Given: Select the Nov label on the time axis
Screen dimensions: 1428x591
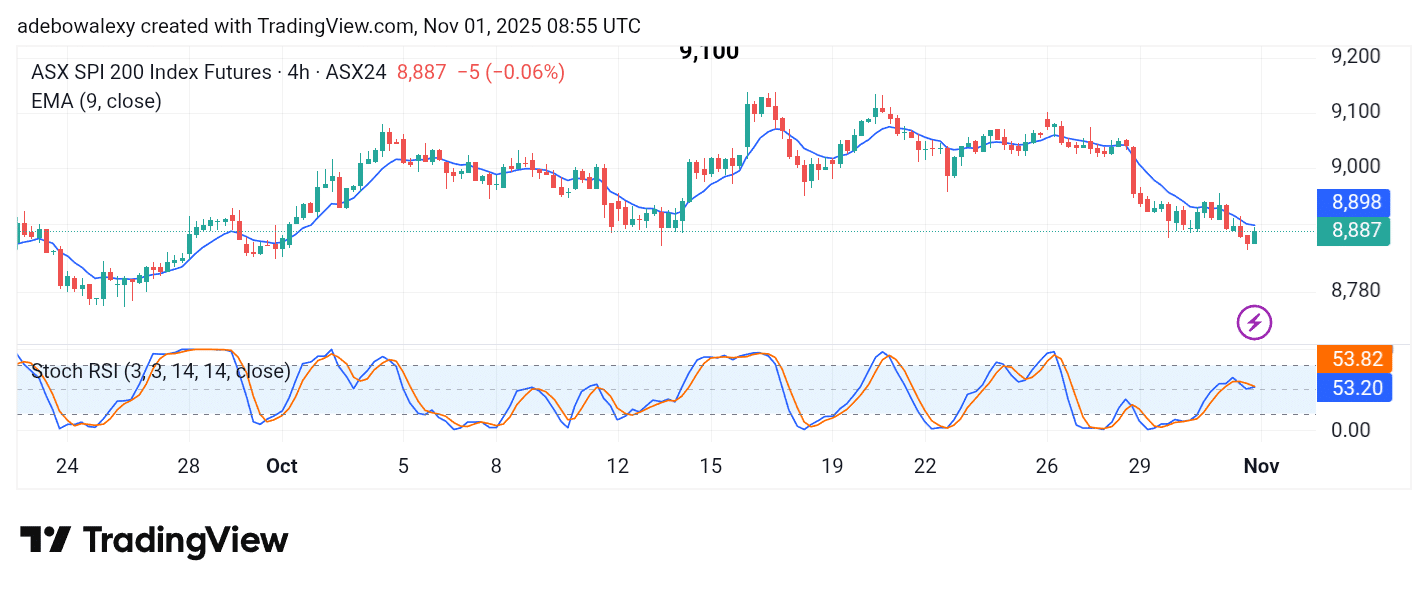Looking at the screenshot, I should click(1261, 466).
